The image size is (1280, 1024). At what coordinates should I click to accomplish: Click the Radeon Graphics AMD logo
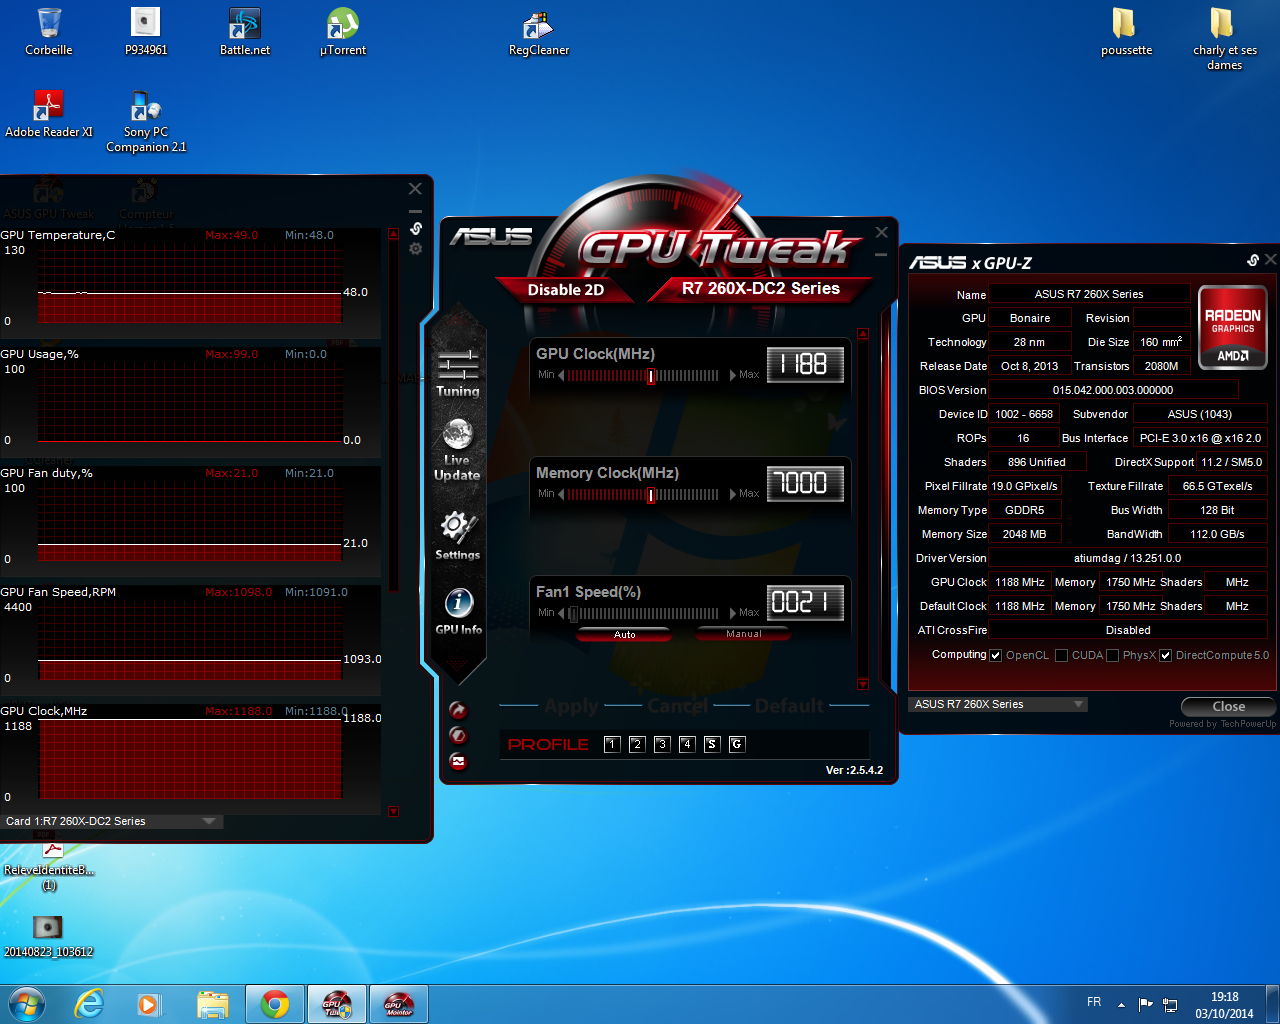1232,327
